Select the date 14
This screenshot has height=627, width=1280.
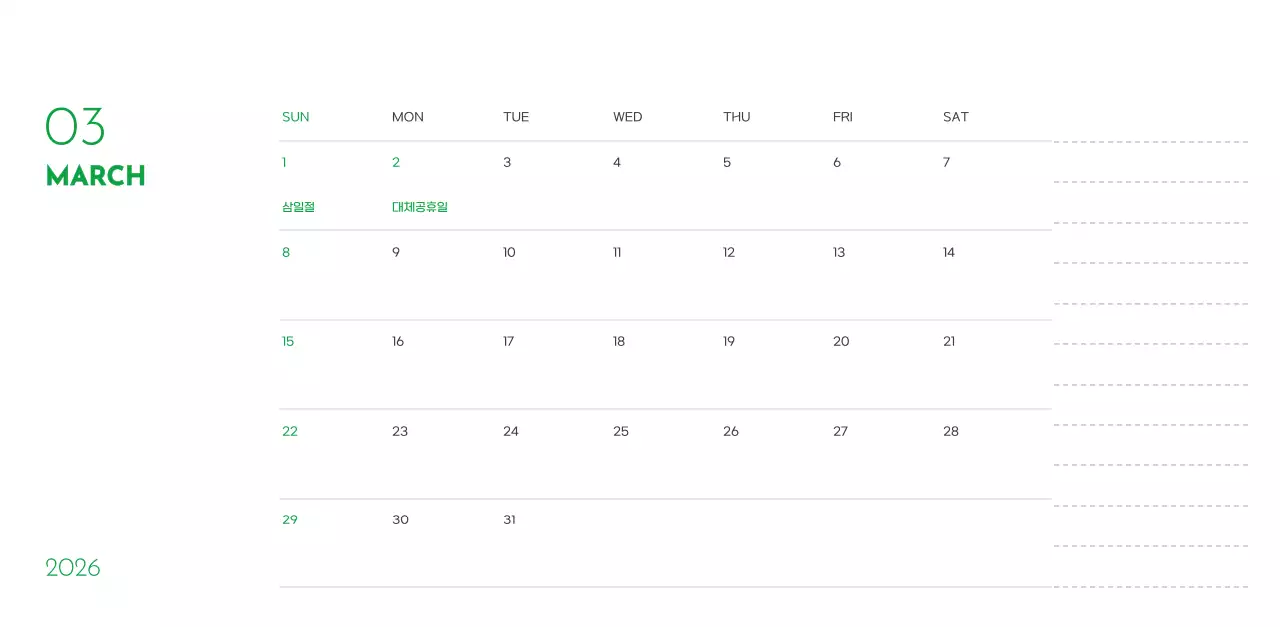tap(948, 252)
